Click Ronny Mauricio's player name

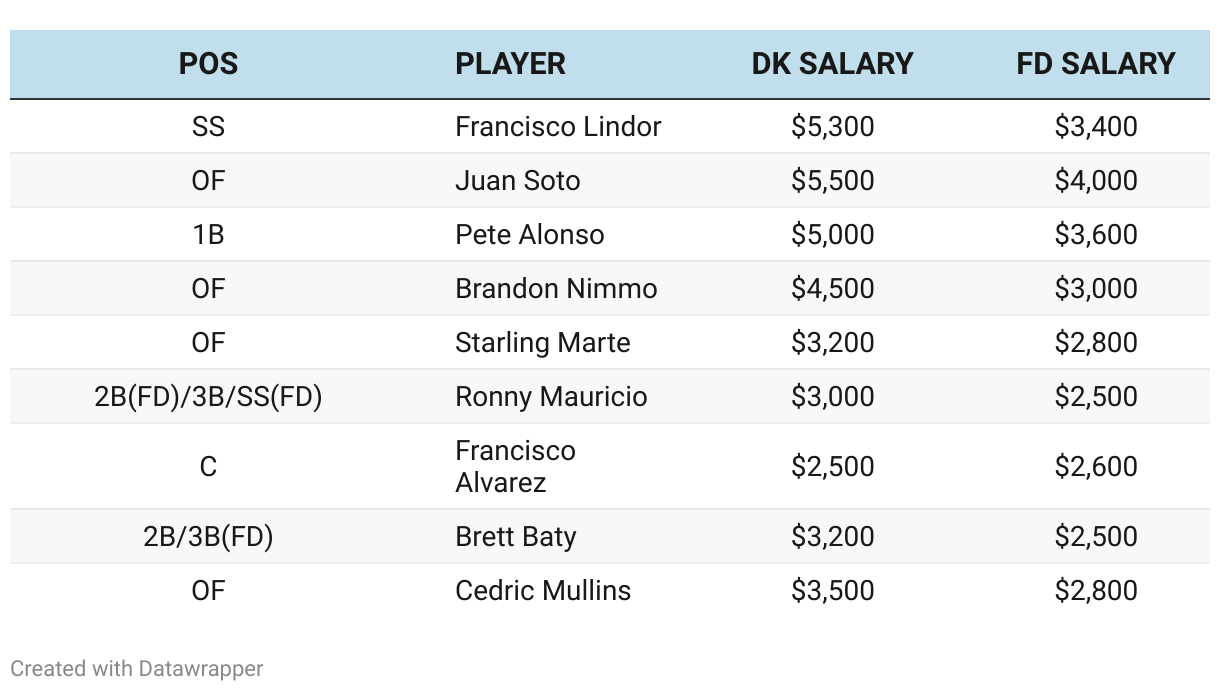[x=551, y=397]
